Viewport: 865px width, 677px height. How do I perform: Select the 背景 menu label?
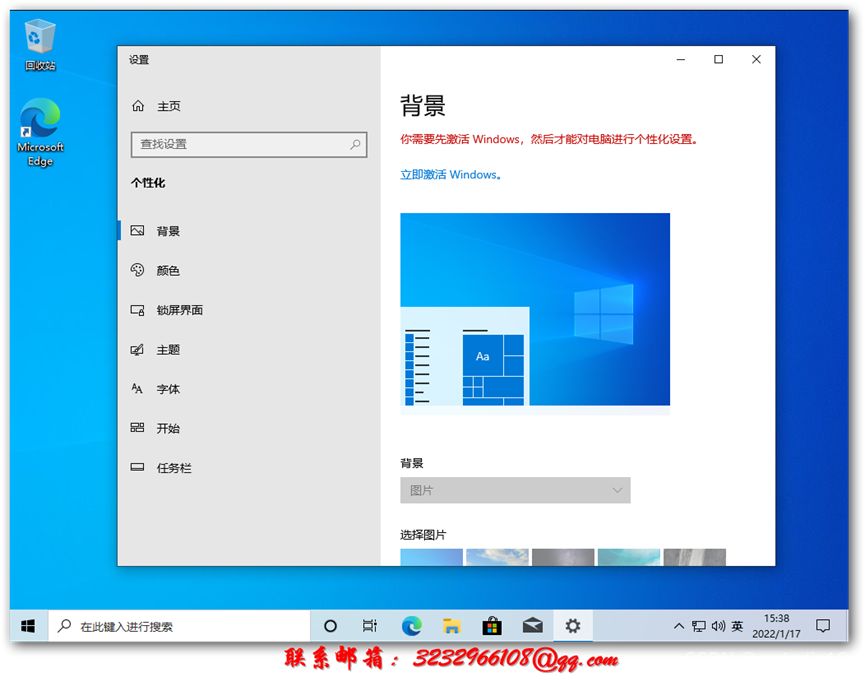point(168,231)
